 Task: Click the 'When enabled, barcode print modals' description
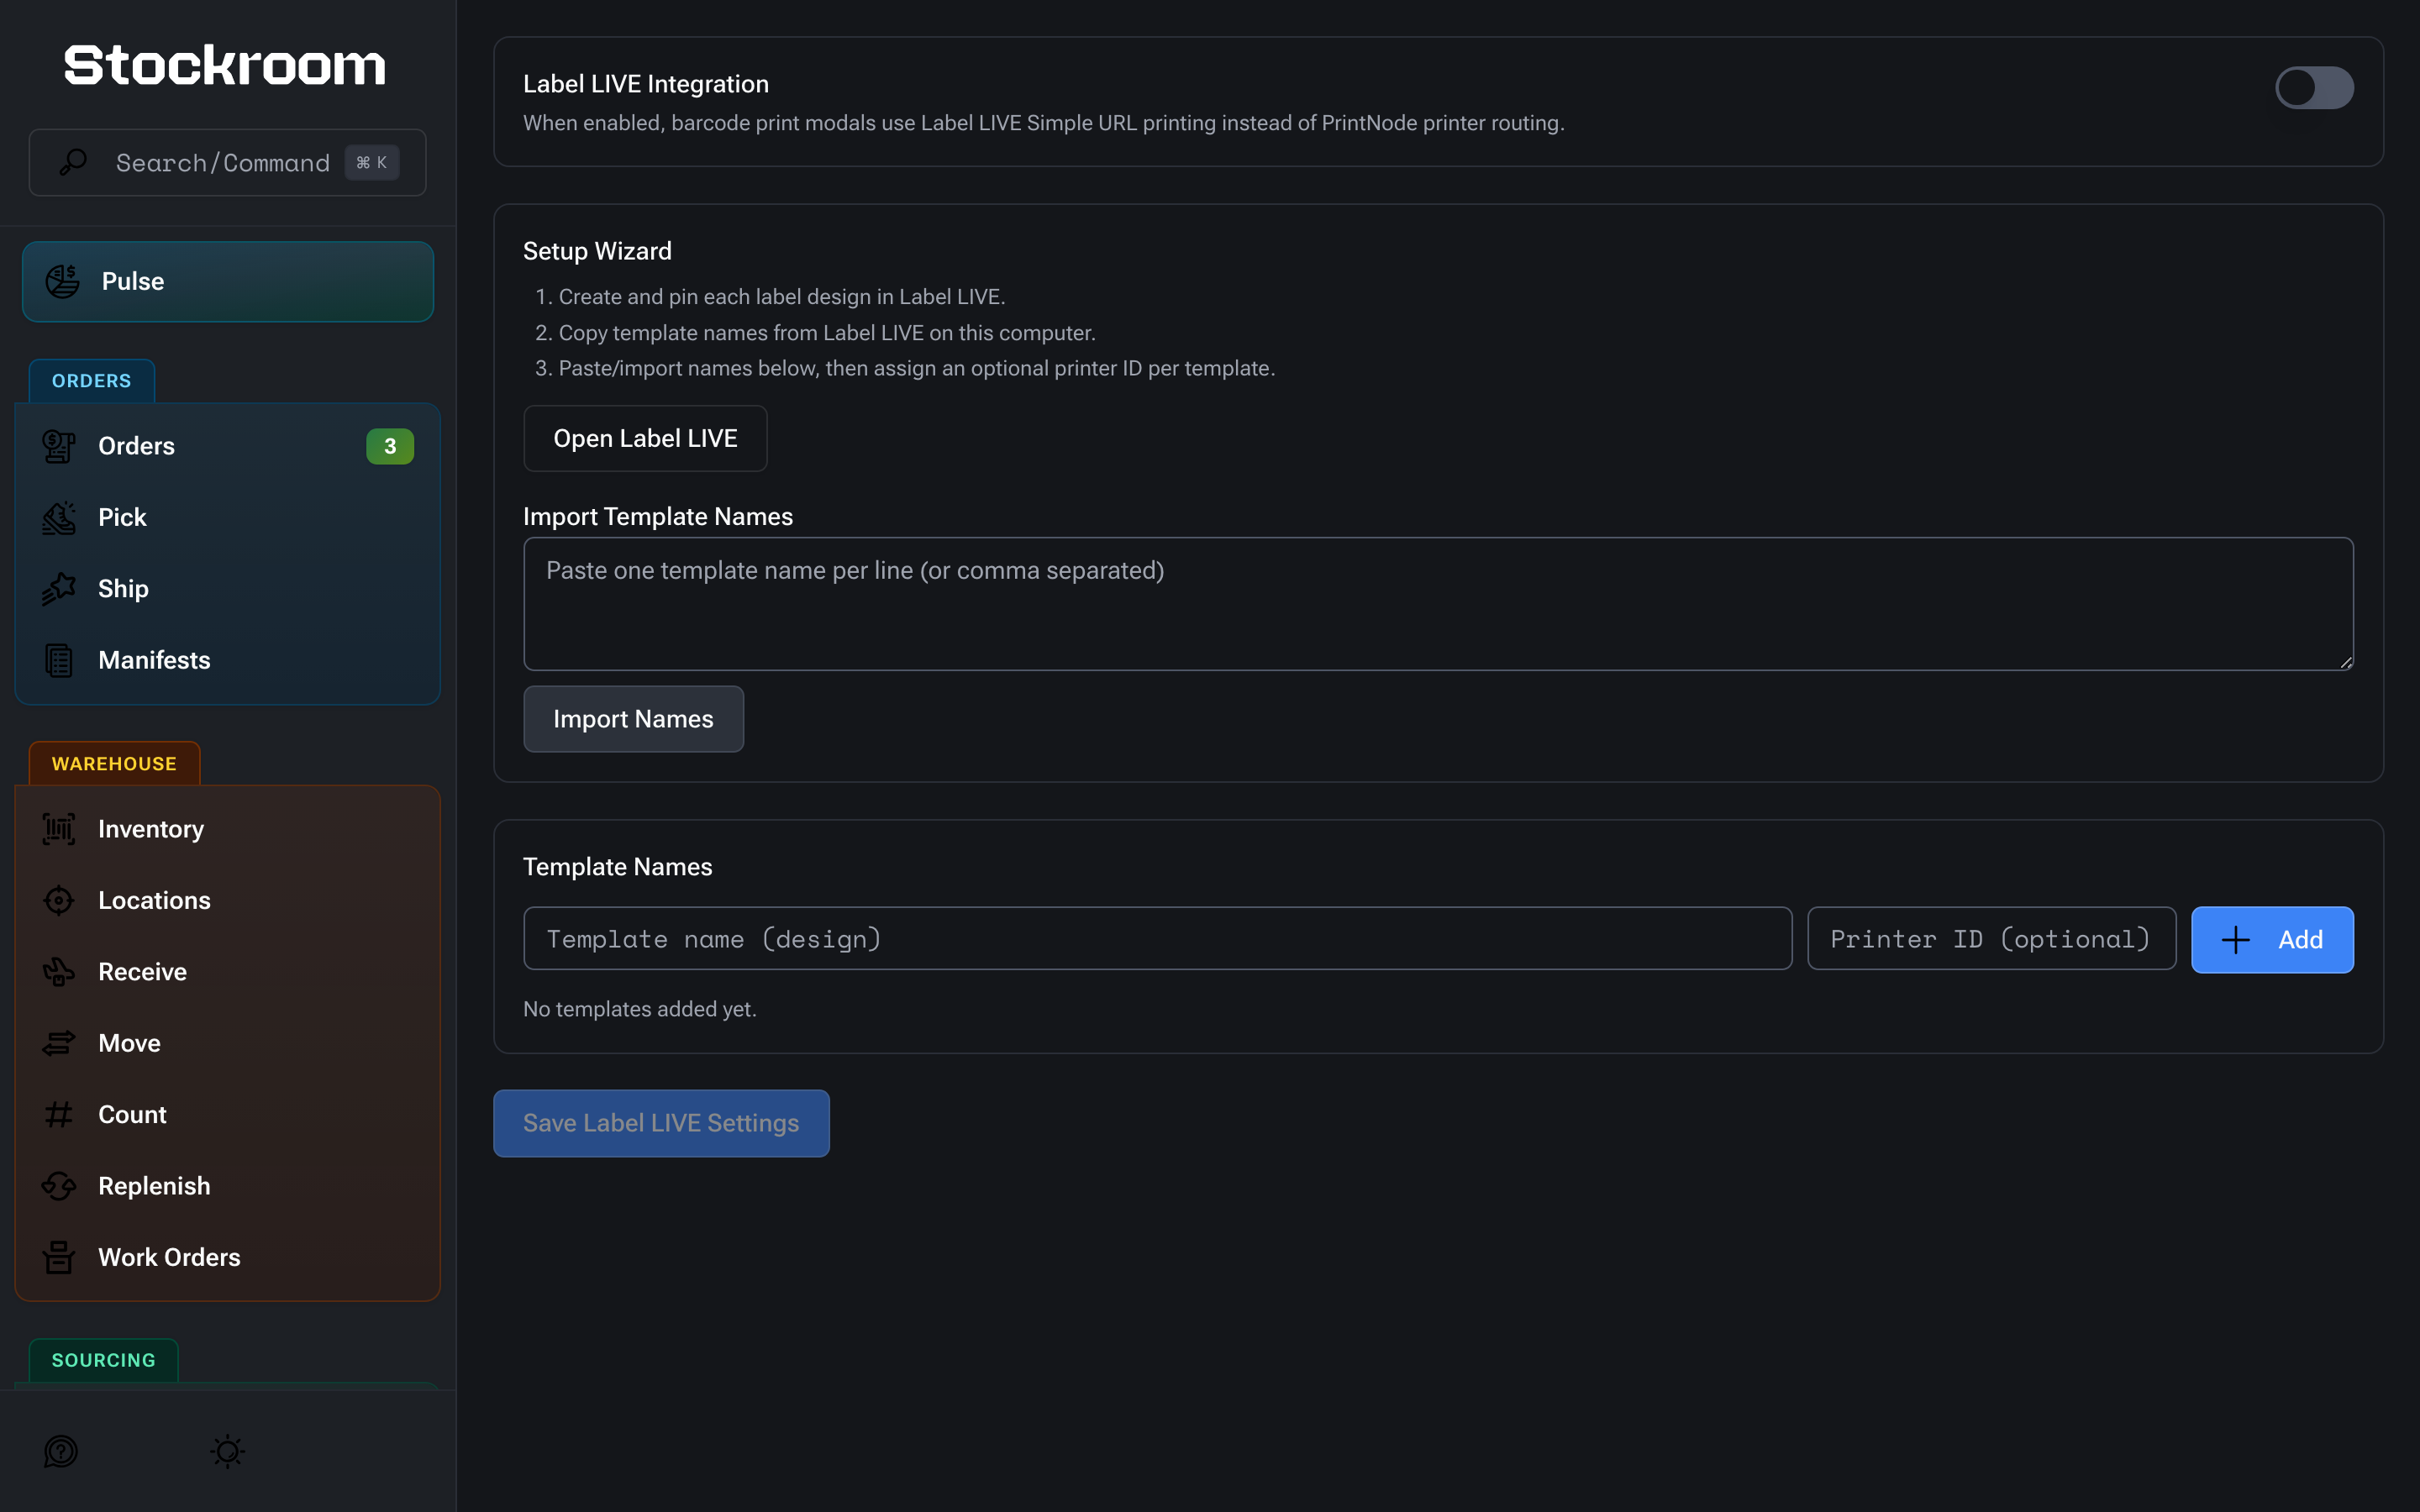(x=1044, y=123)
